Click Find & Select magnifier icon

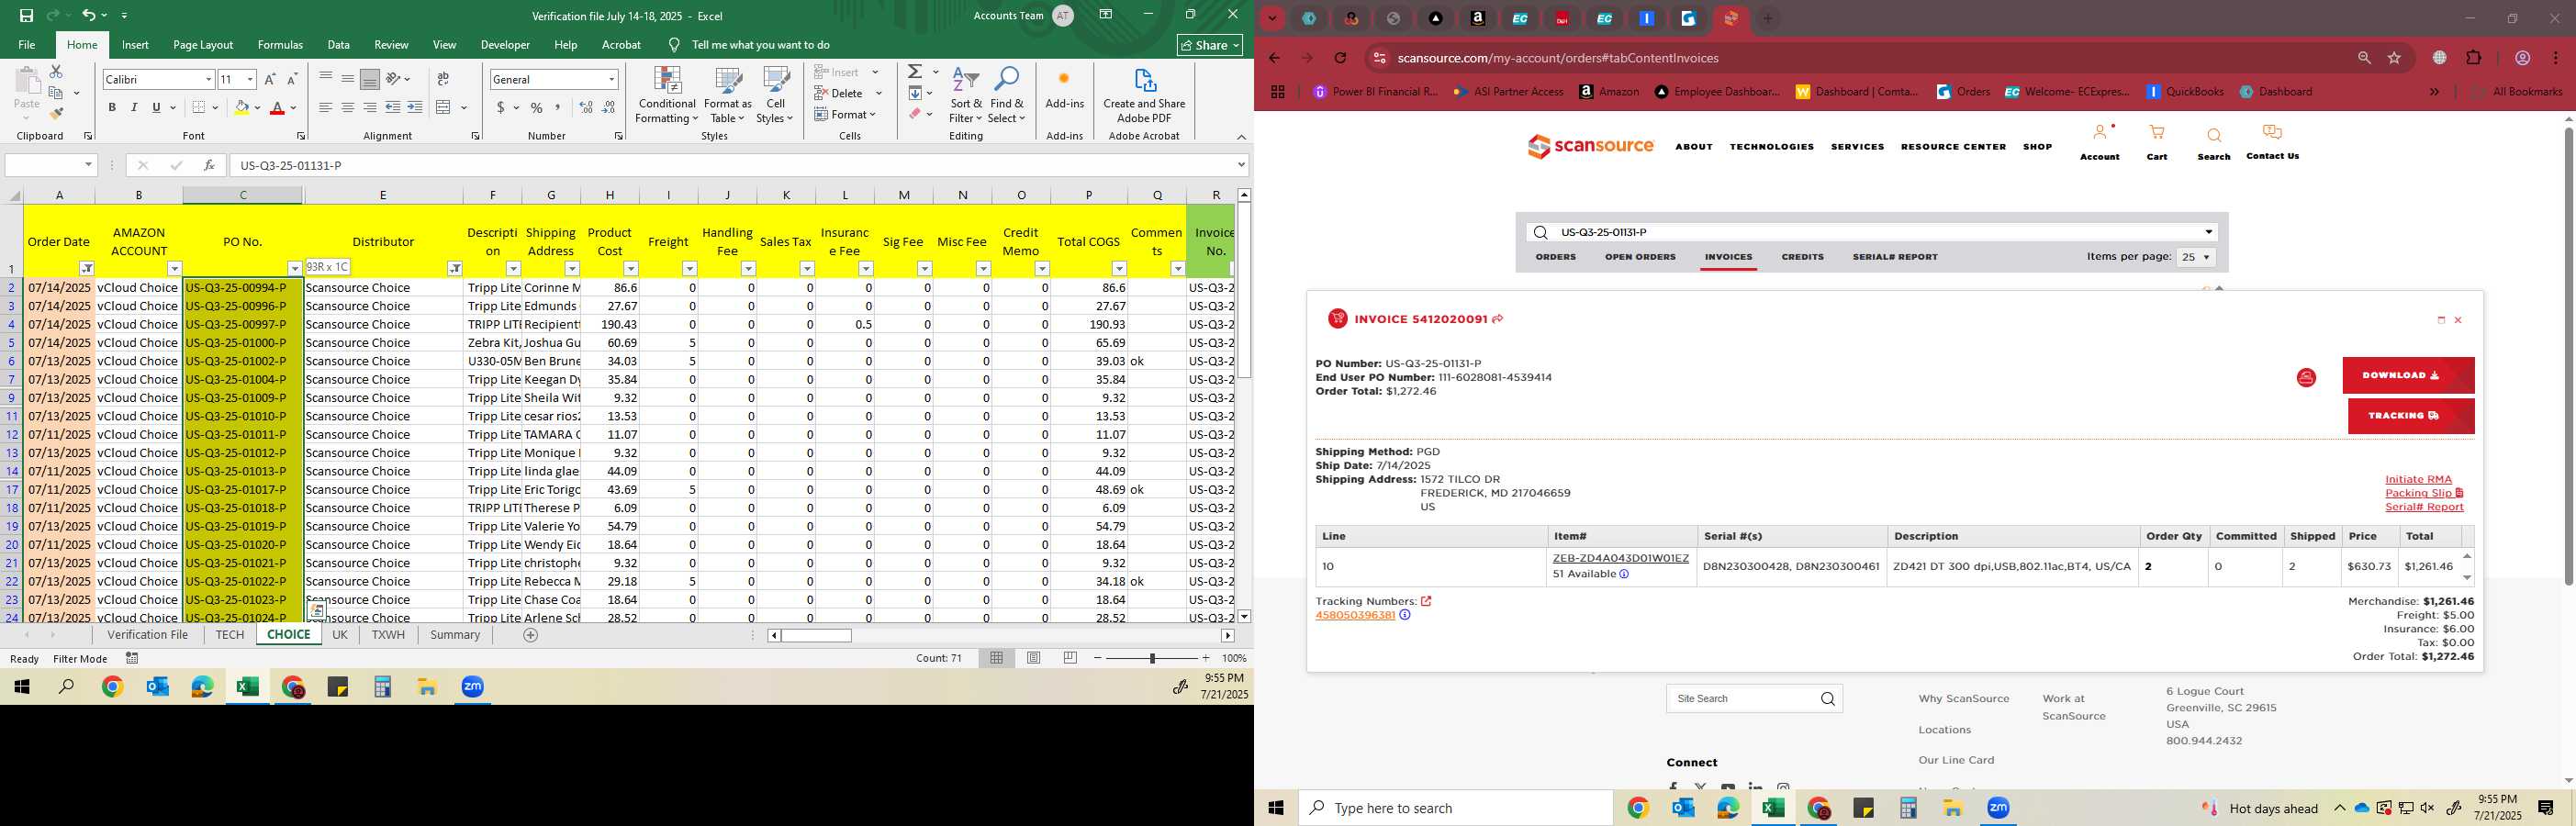coord(1007,96)
